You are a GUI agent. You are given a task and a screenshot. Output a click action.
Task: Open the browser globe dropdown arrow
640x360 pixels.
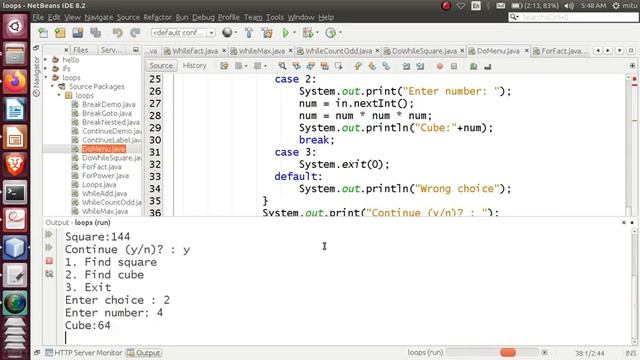point(236,33)
